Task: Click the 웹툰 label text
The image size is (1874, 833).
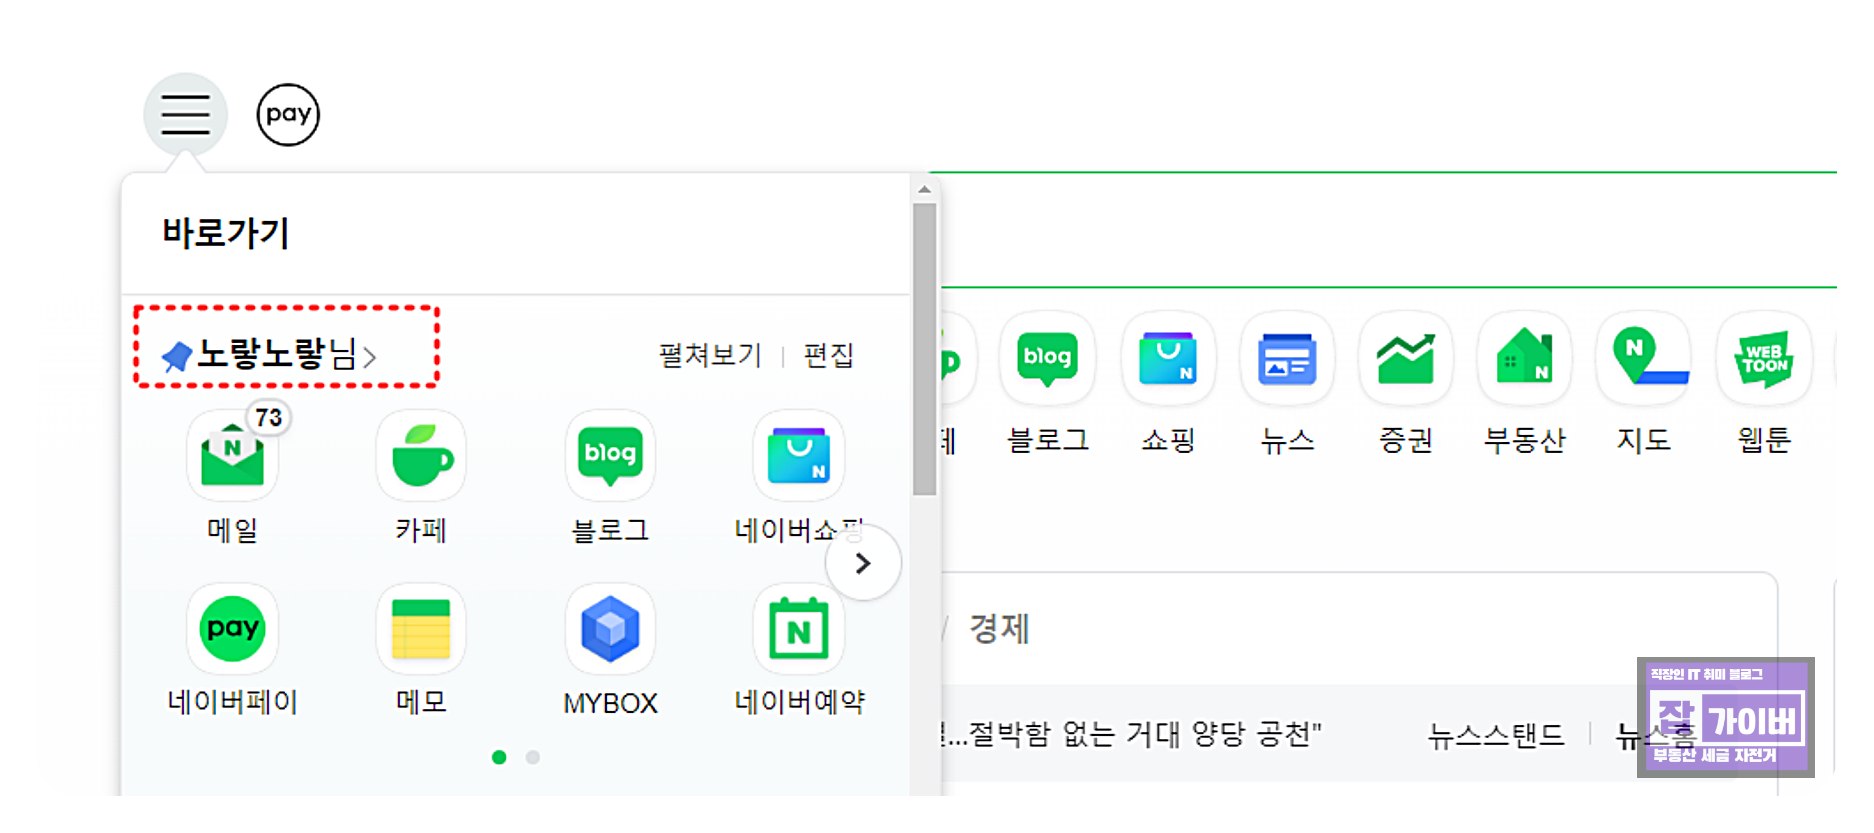Action: pos(1764,440)
